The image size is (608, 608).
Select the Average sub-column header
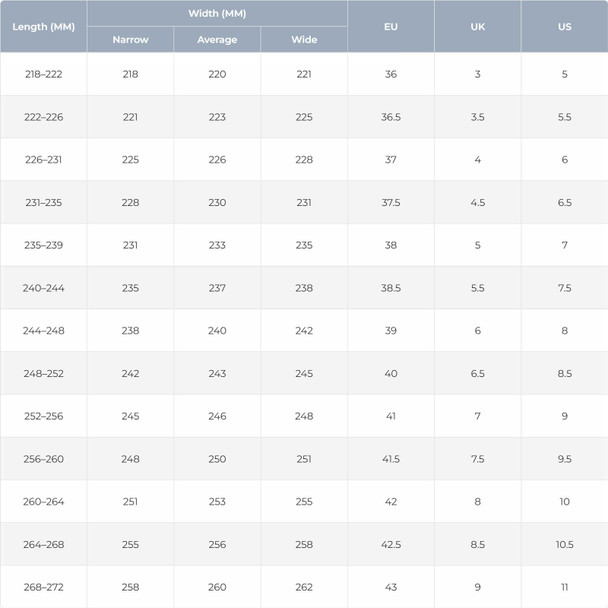[217, 40]
